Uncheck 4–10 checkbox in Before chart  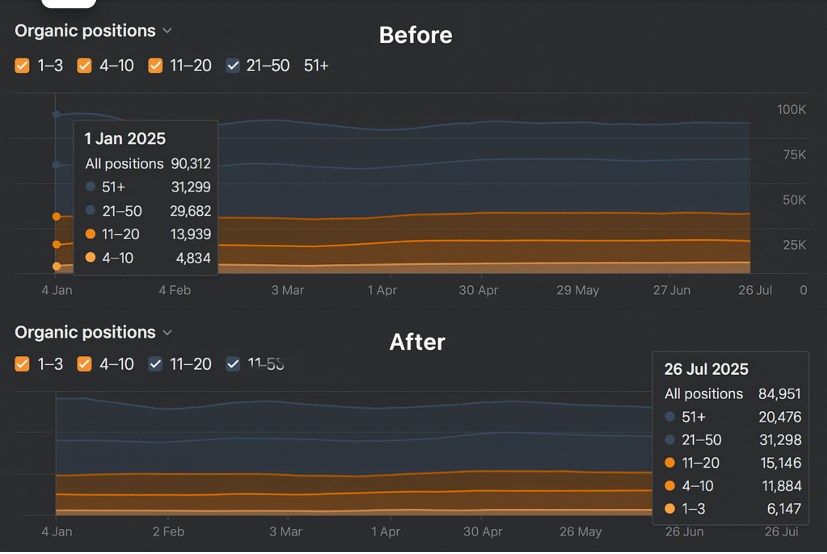(x=84, y=66)
